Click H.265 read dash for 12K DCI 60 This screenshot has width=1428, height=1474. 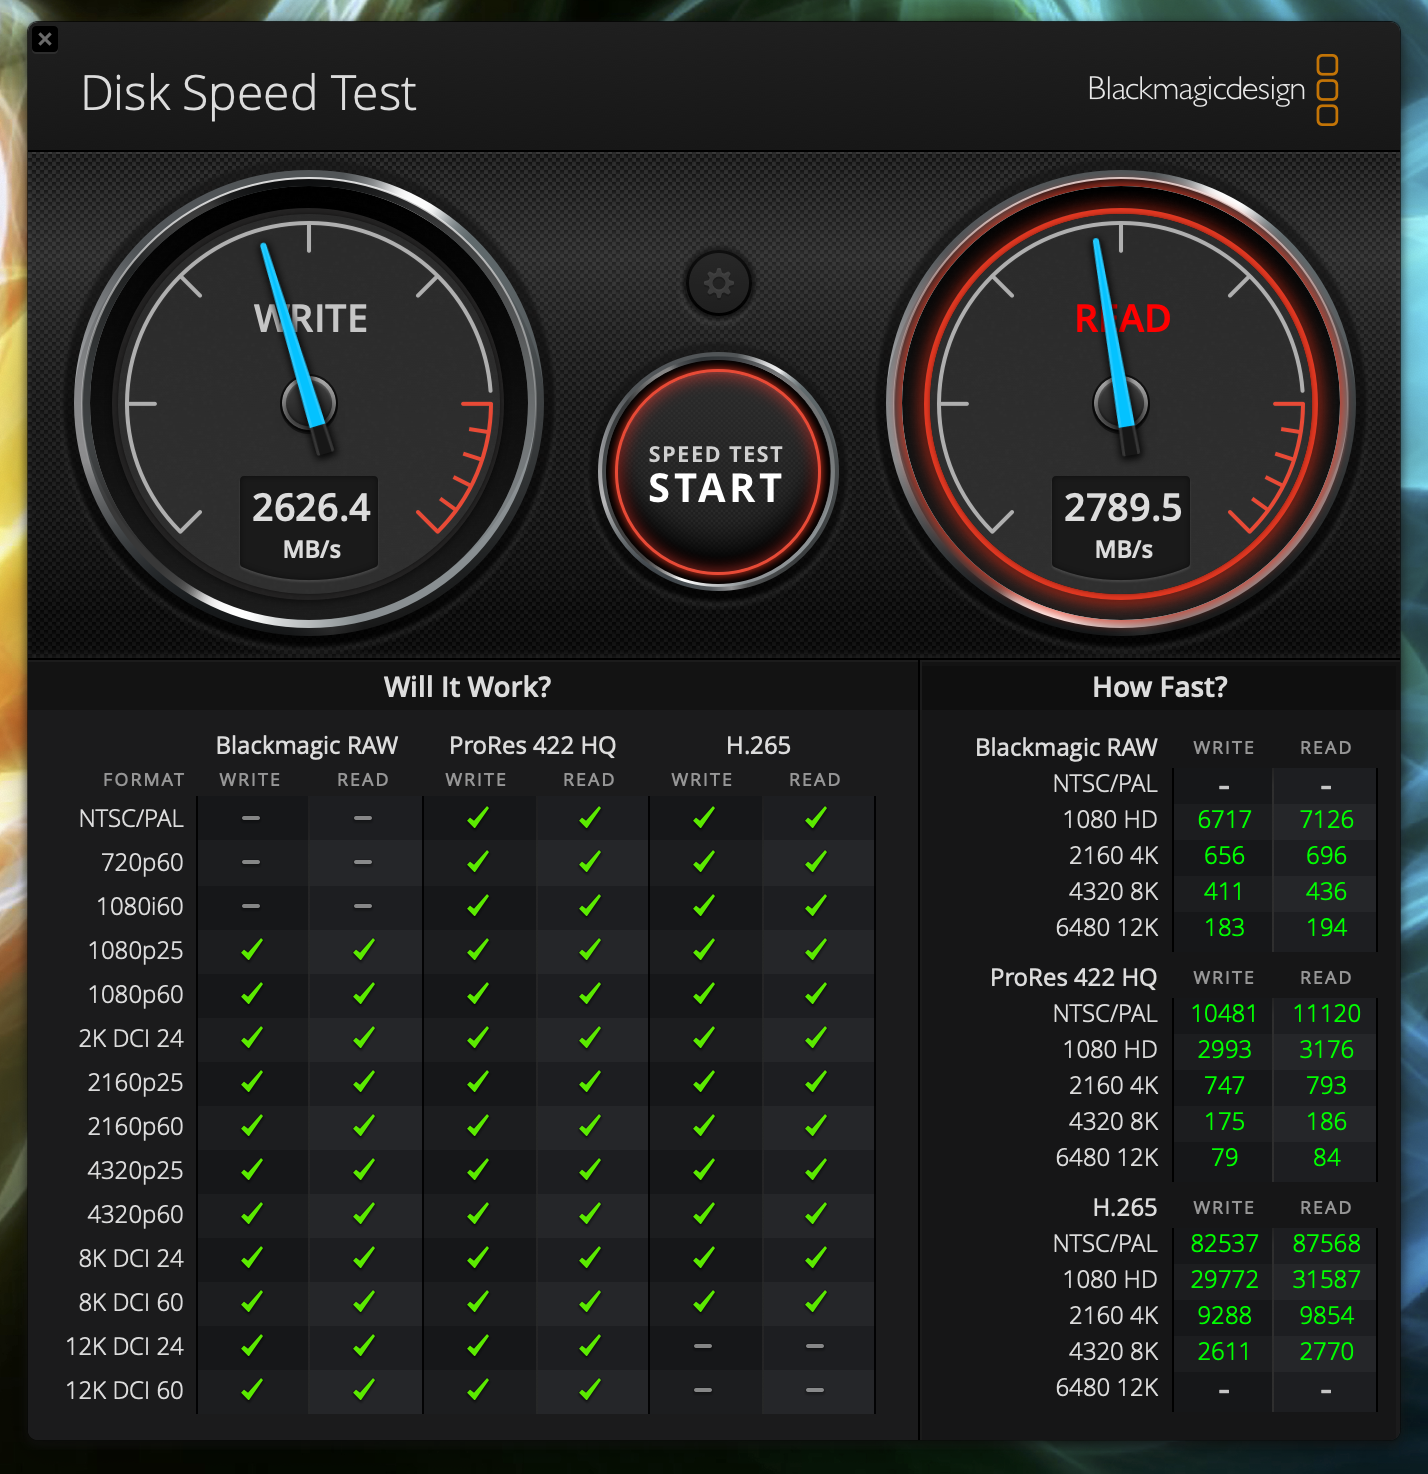click(815, 1390)
